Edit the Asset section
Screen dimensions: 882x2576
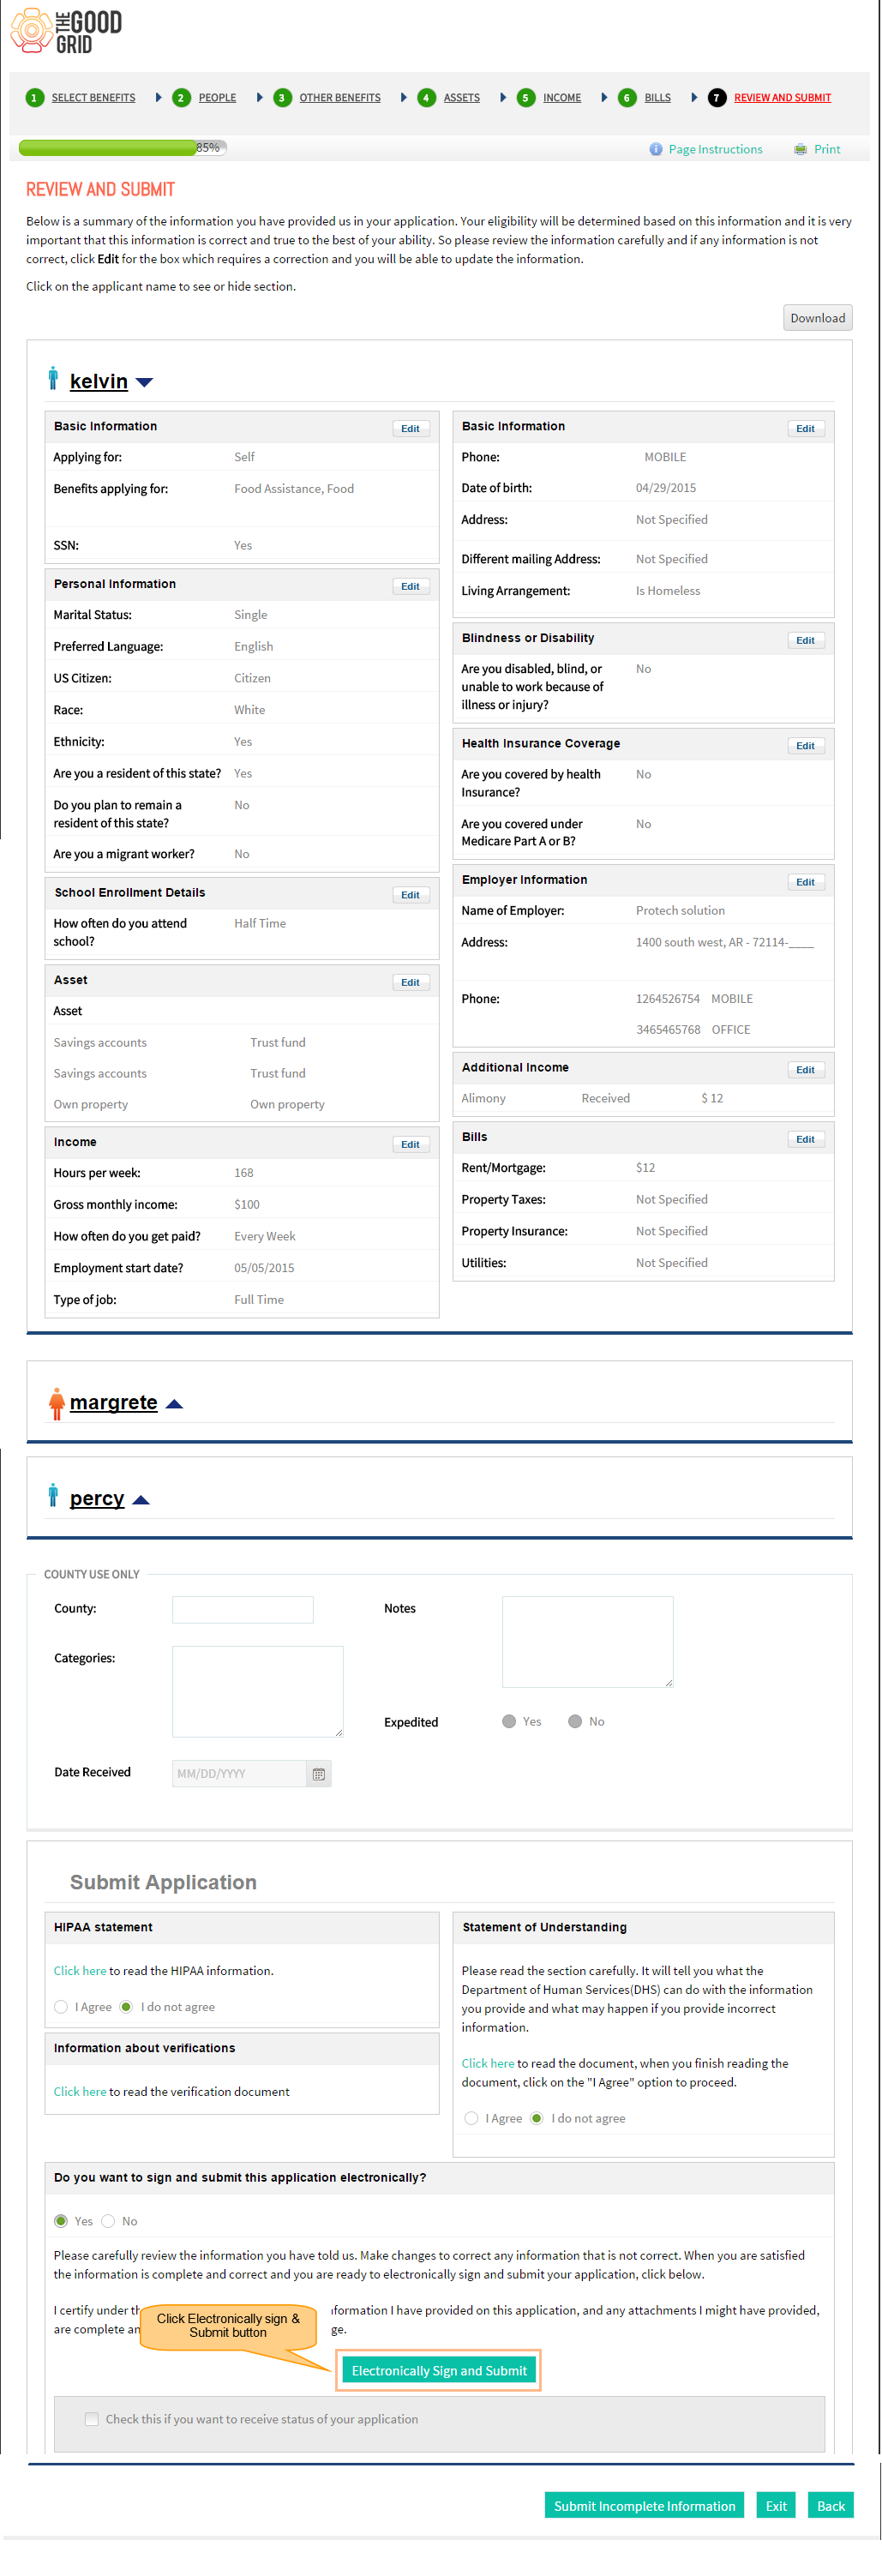tap(411, 982)
